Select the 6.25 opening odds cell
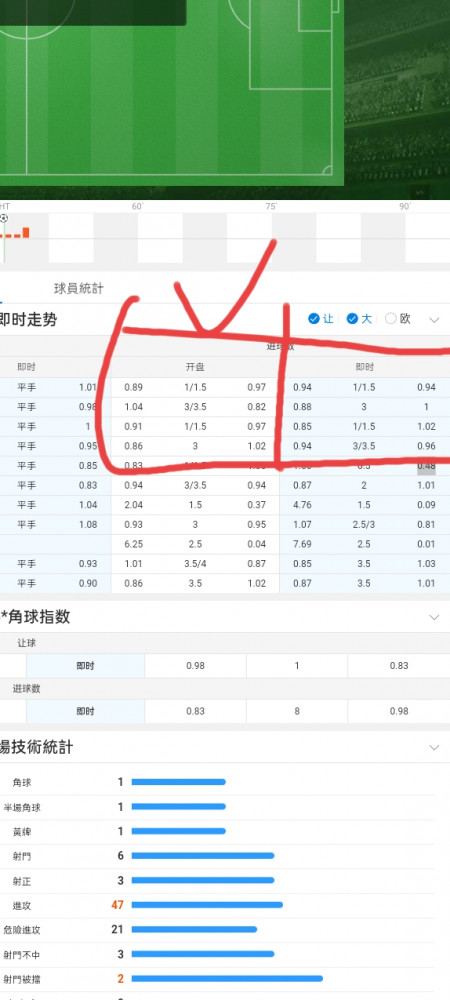This screenshot has width=450, height=1000. 134,545
